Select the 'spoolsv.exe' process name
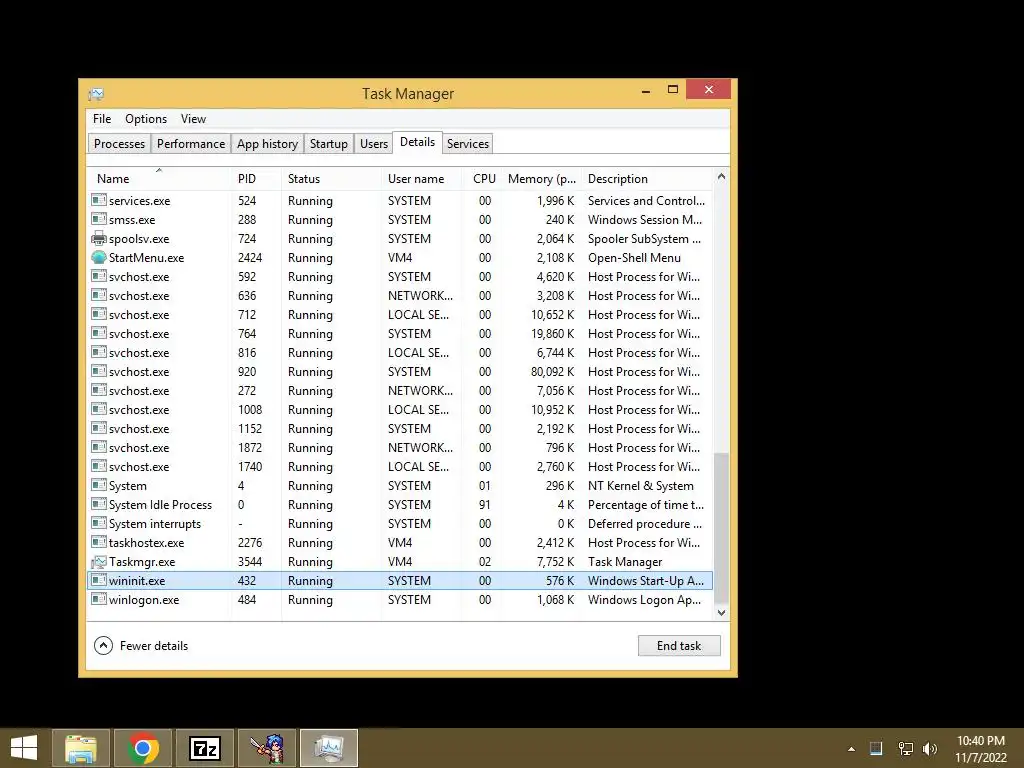The width and height of the screenshot is (1024, 768). 139,239
